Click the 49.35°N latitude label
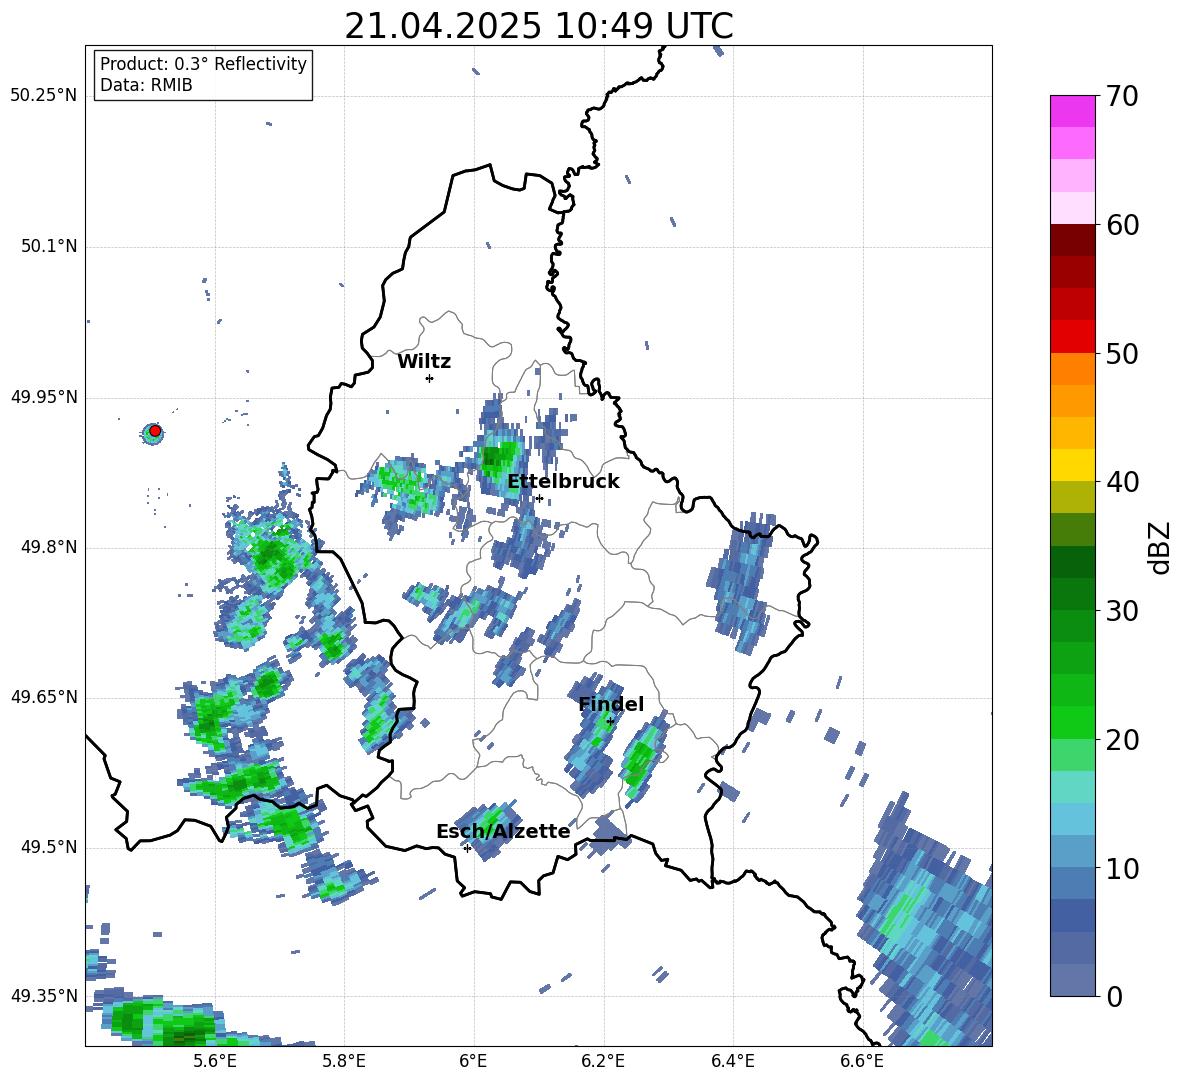The image size is (1184, 1081). pos(43,996)
